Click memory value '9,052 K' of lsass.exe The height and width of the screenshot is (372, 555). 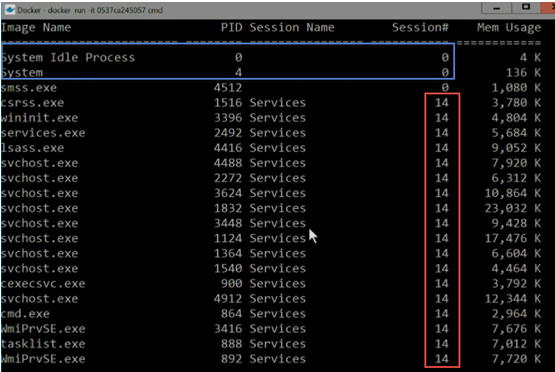coord(516,148)
